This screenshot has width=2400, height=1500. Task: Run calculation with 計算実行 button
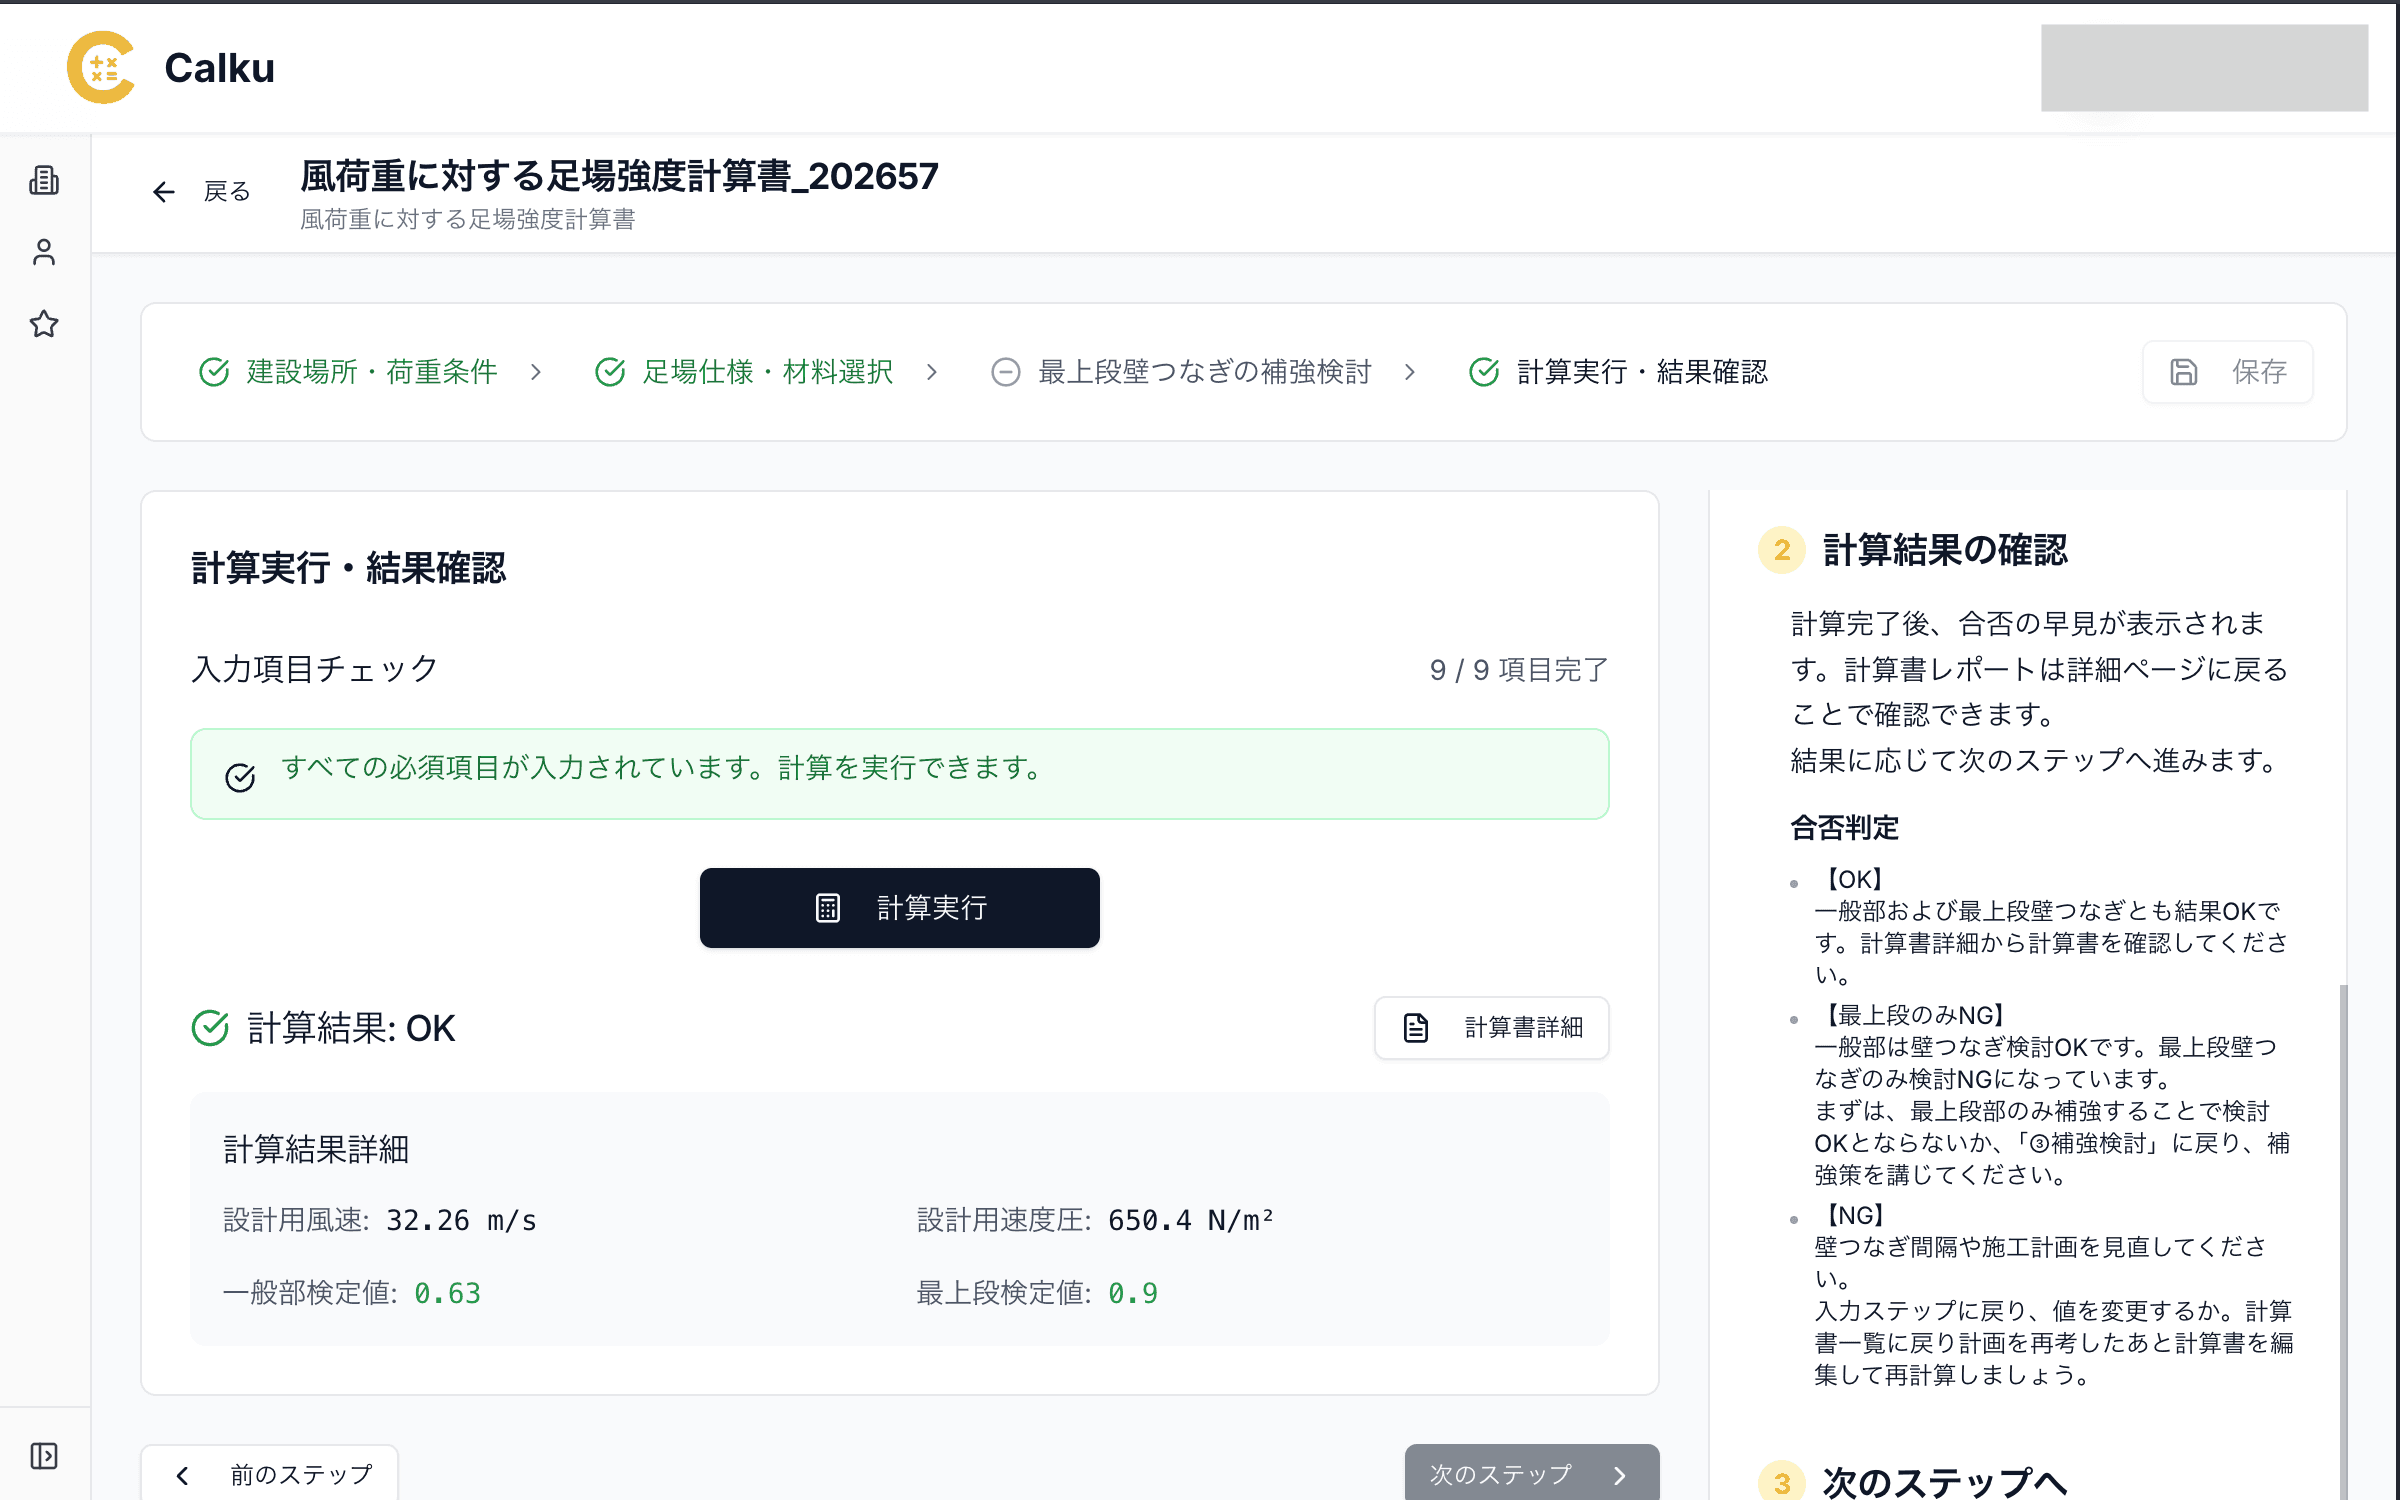coord(900,908)
